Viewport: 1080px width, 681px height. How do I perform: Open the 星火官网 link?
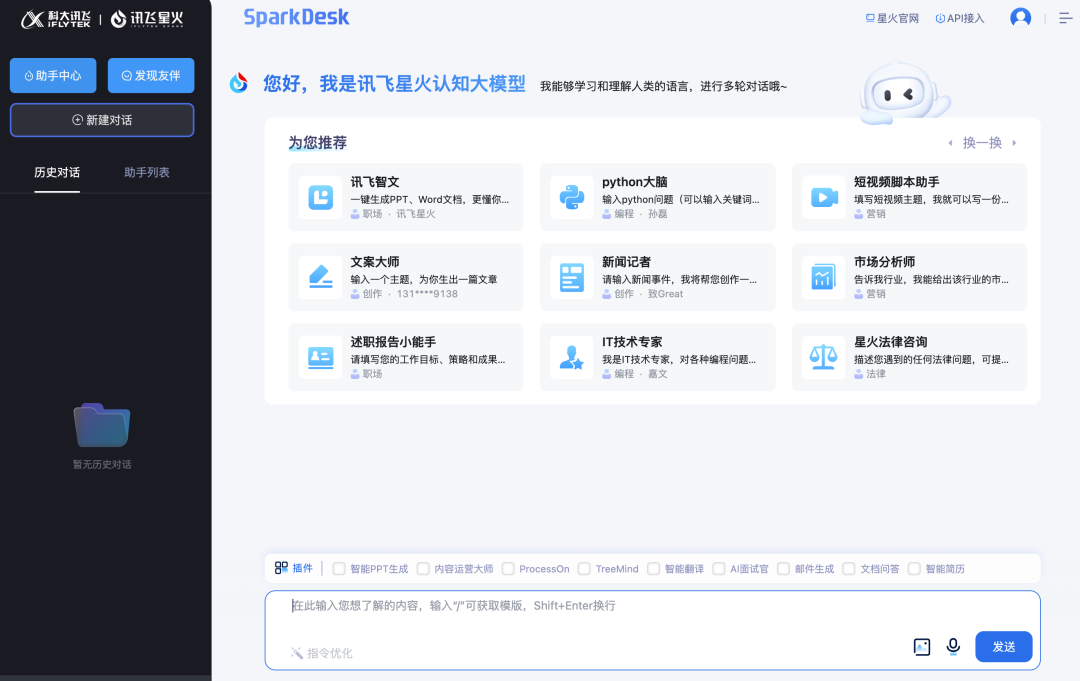tap(892, 19)
